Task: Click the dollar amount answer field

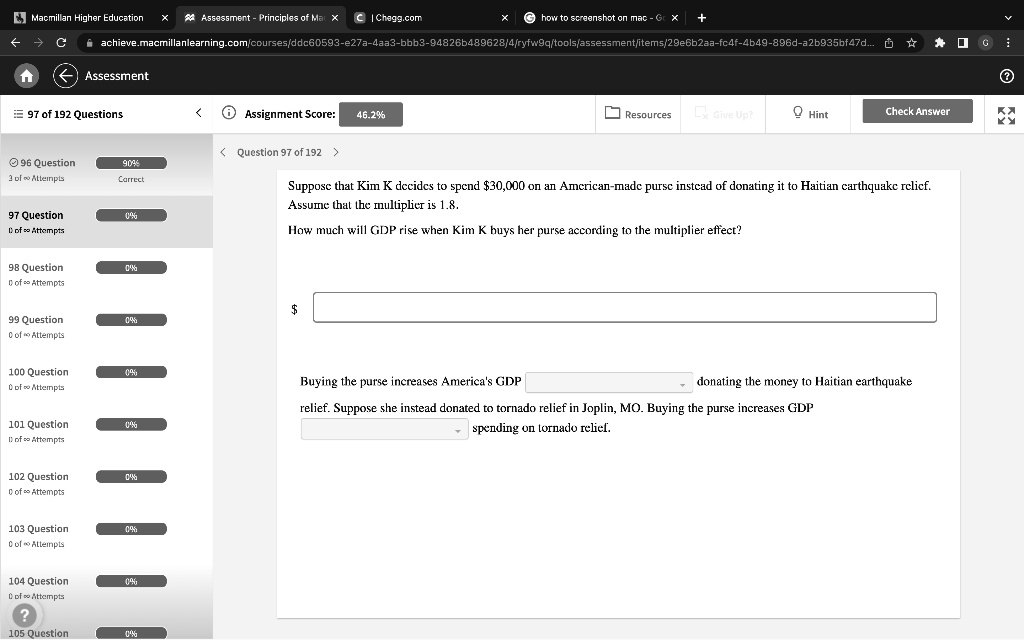Action: 624,307
